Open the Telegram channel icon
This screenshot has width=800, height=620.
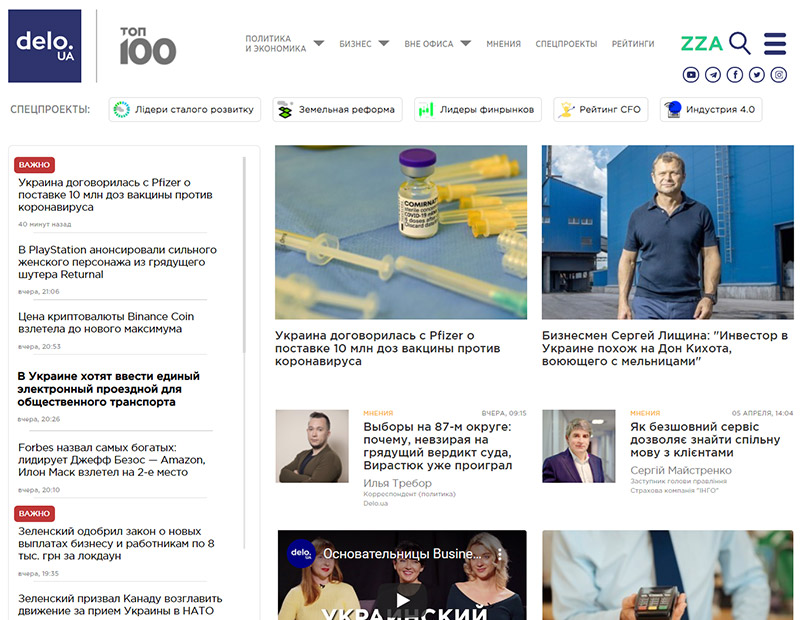point(713,75)
